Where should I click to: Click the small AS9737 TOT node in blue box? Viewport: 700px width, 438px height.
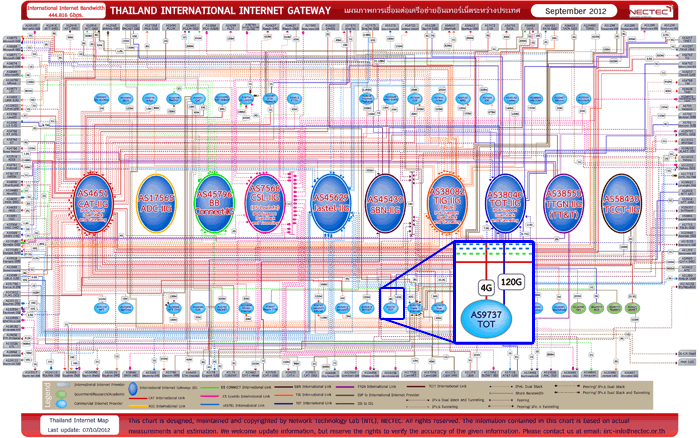[391, 308]
